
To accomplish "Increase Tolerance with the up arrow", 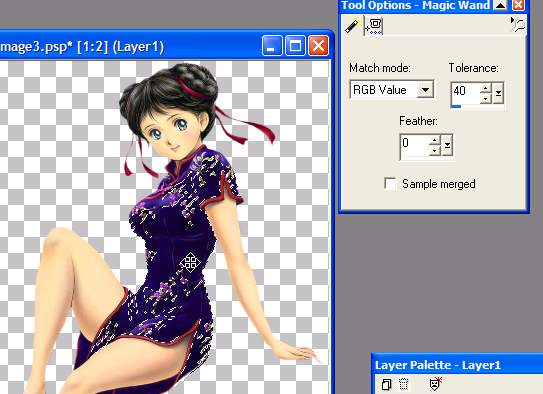I will 486,88.
